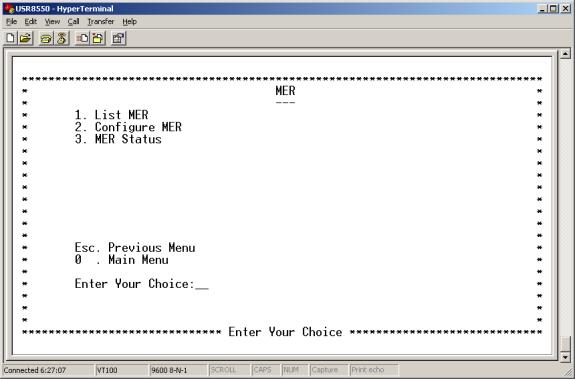Open the Help menu
575x379 pixels.
[129, 22]
